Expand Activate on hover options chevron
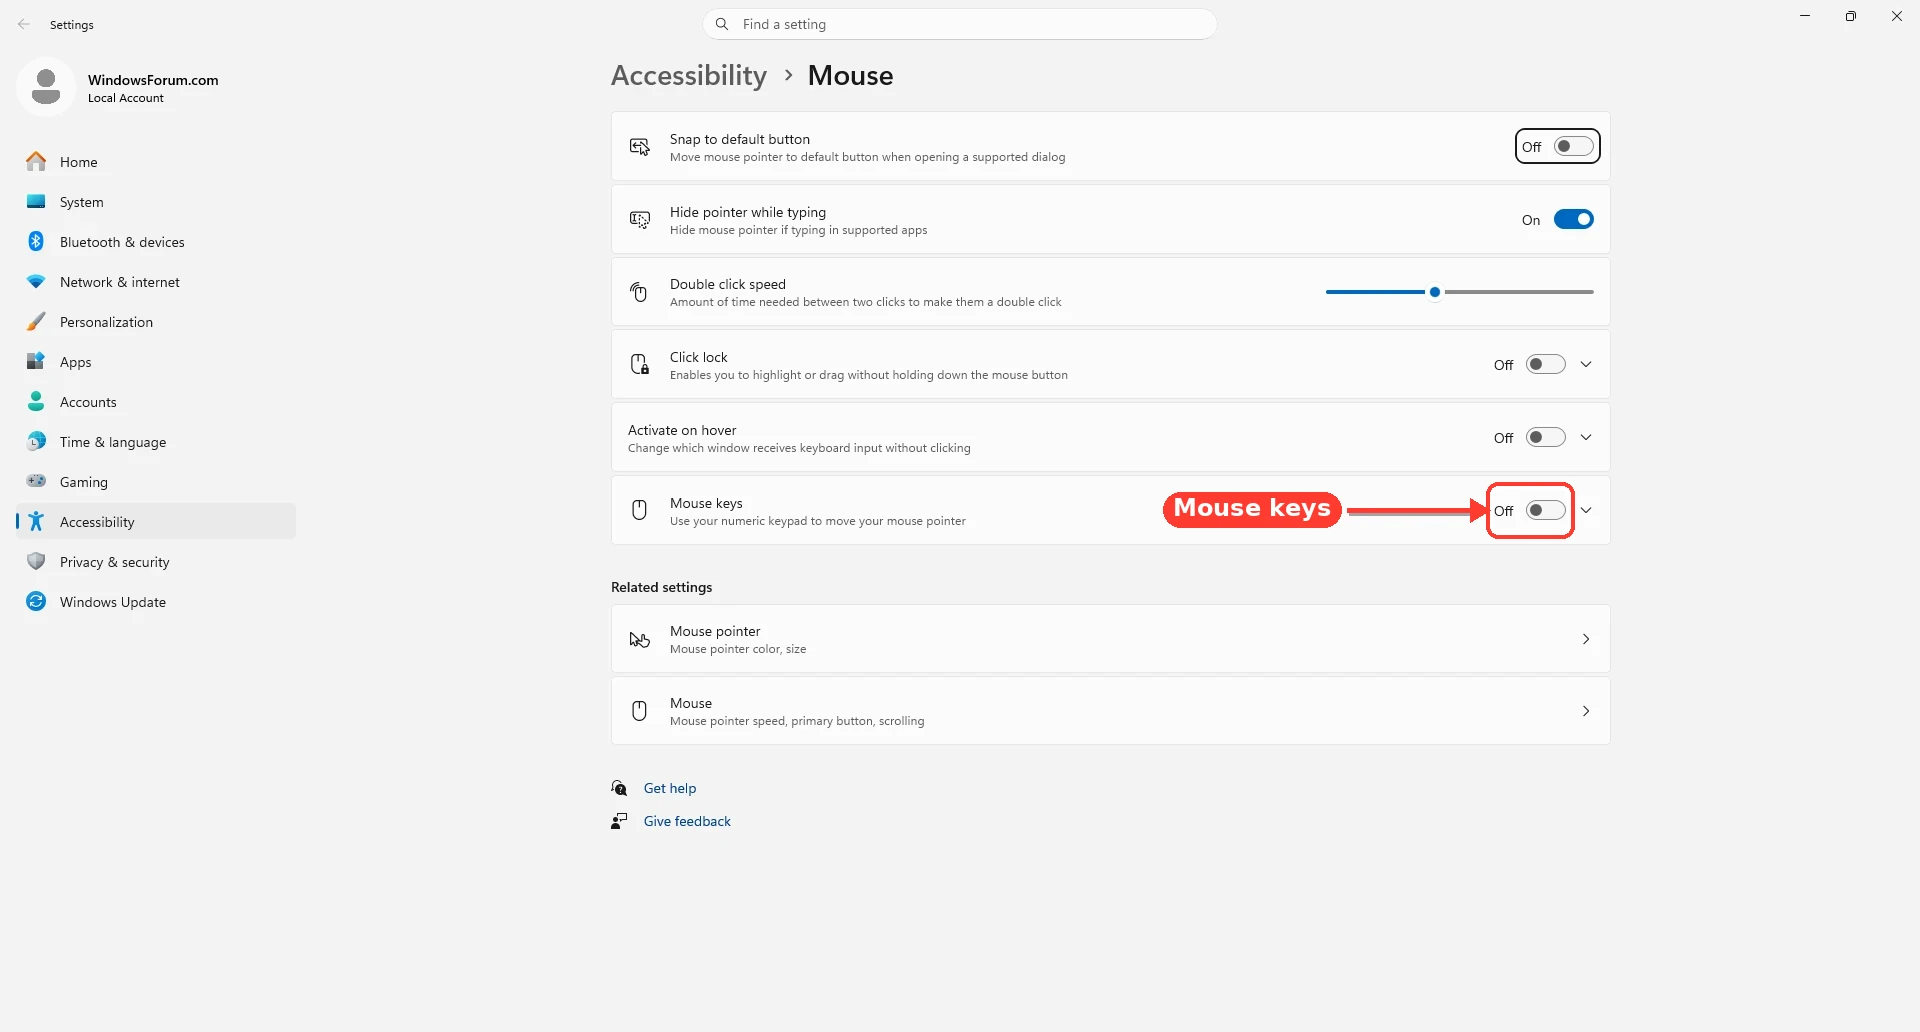The width and height of the screenshot is (1920, 1032). 1586,437
